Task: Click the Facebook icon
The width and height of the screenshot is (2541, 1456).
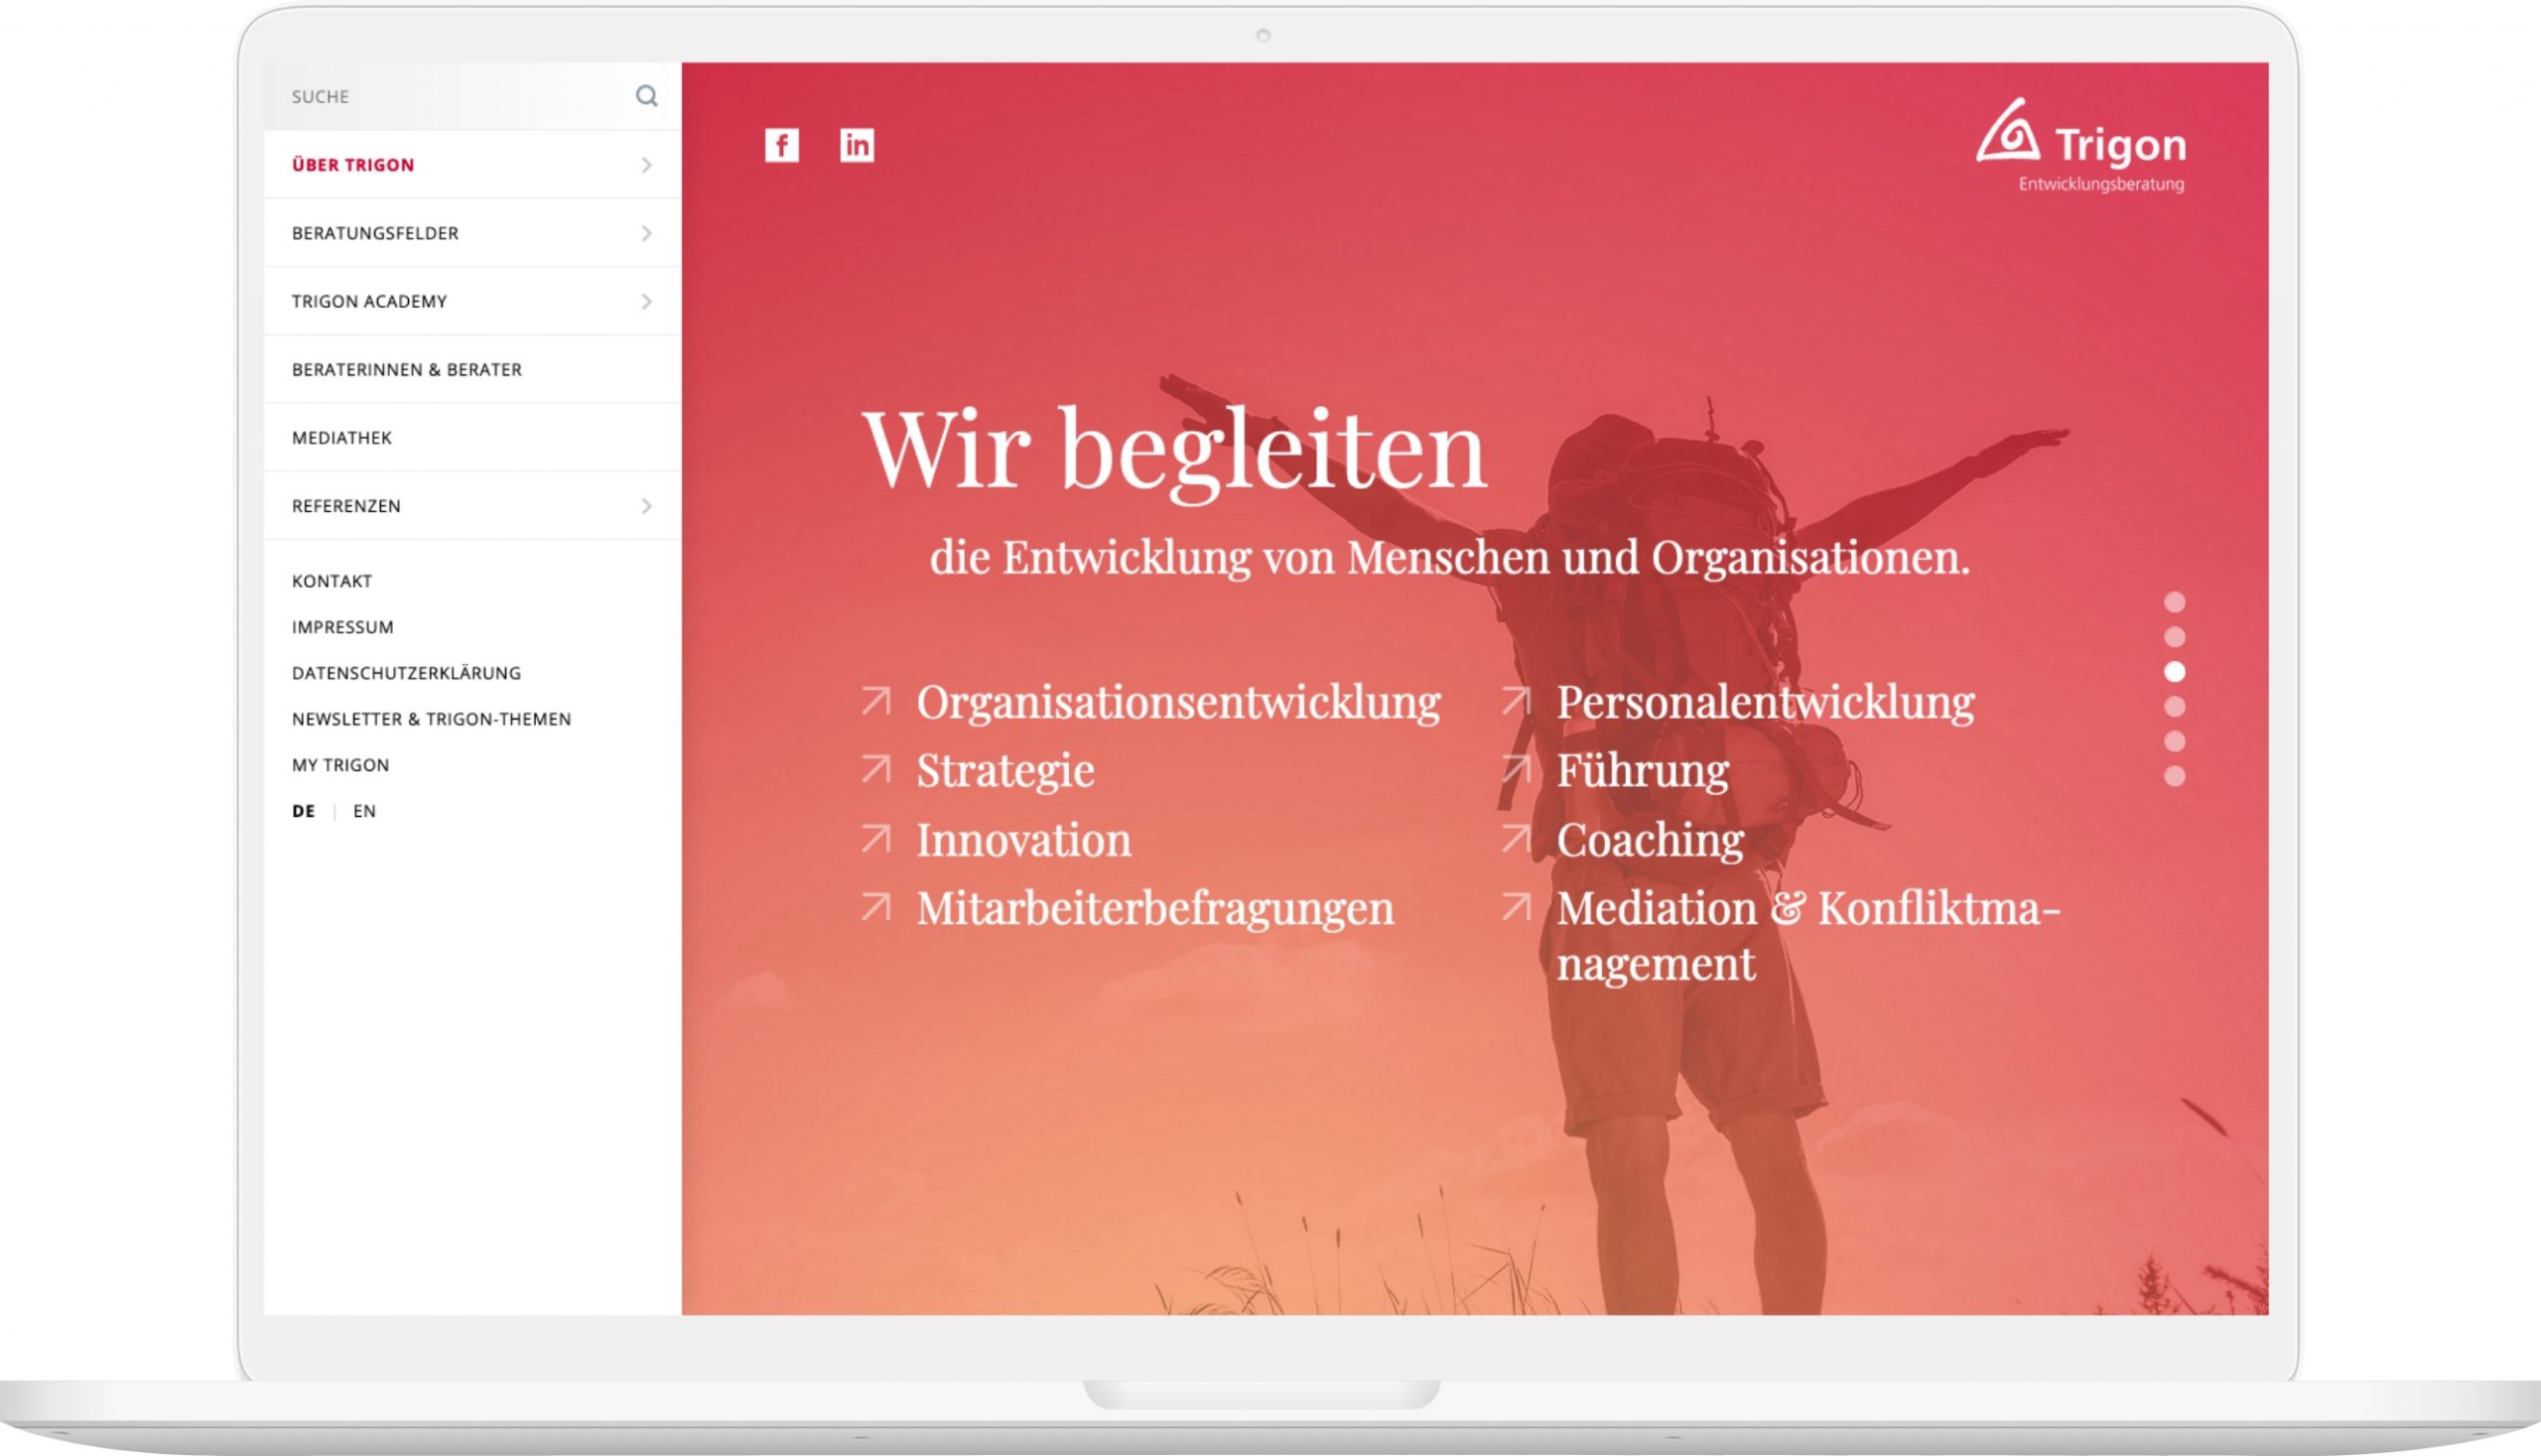Action: (783, 143)
